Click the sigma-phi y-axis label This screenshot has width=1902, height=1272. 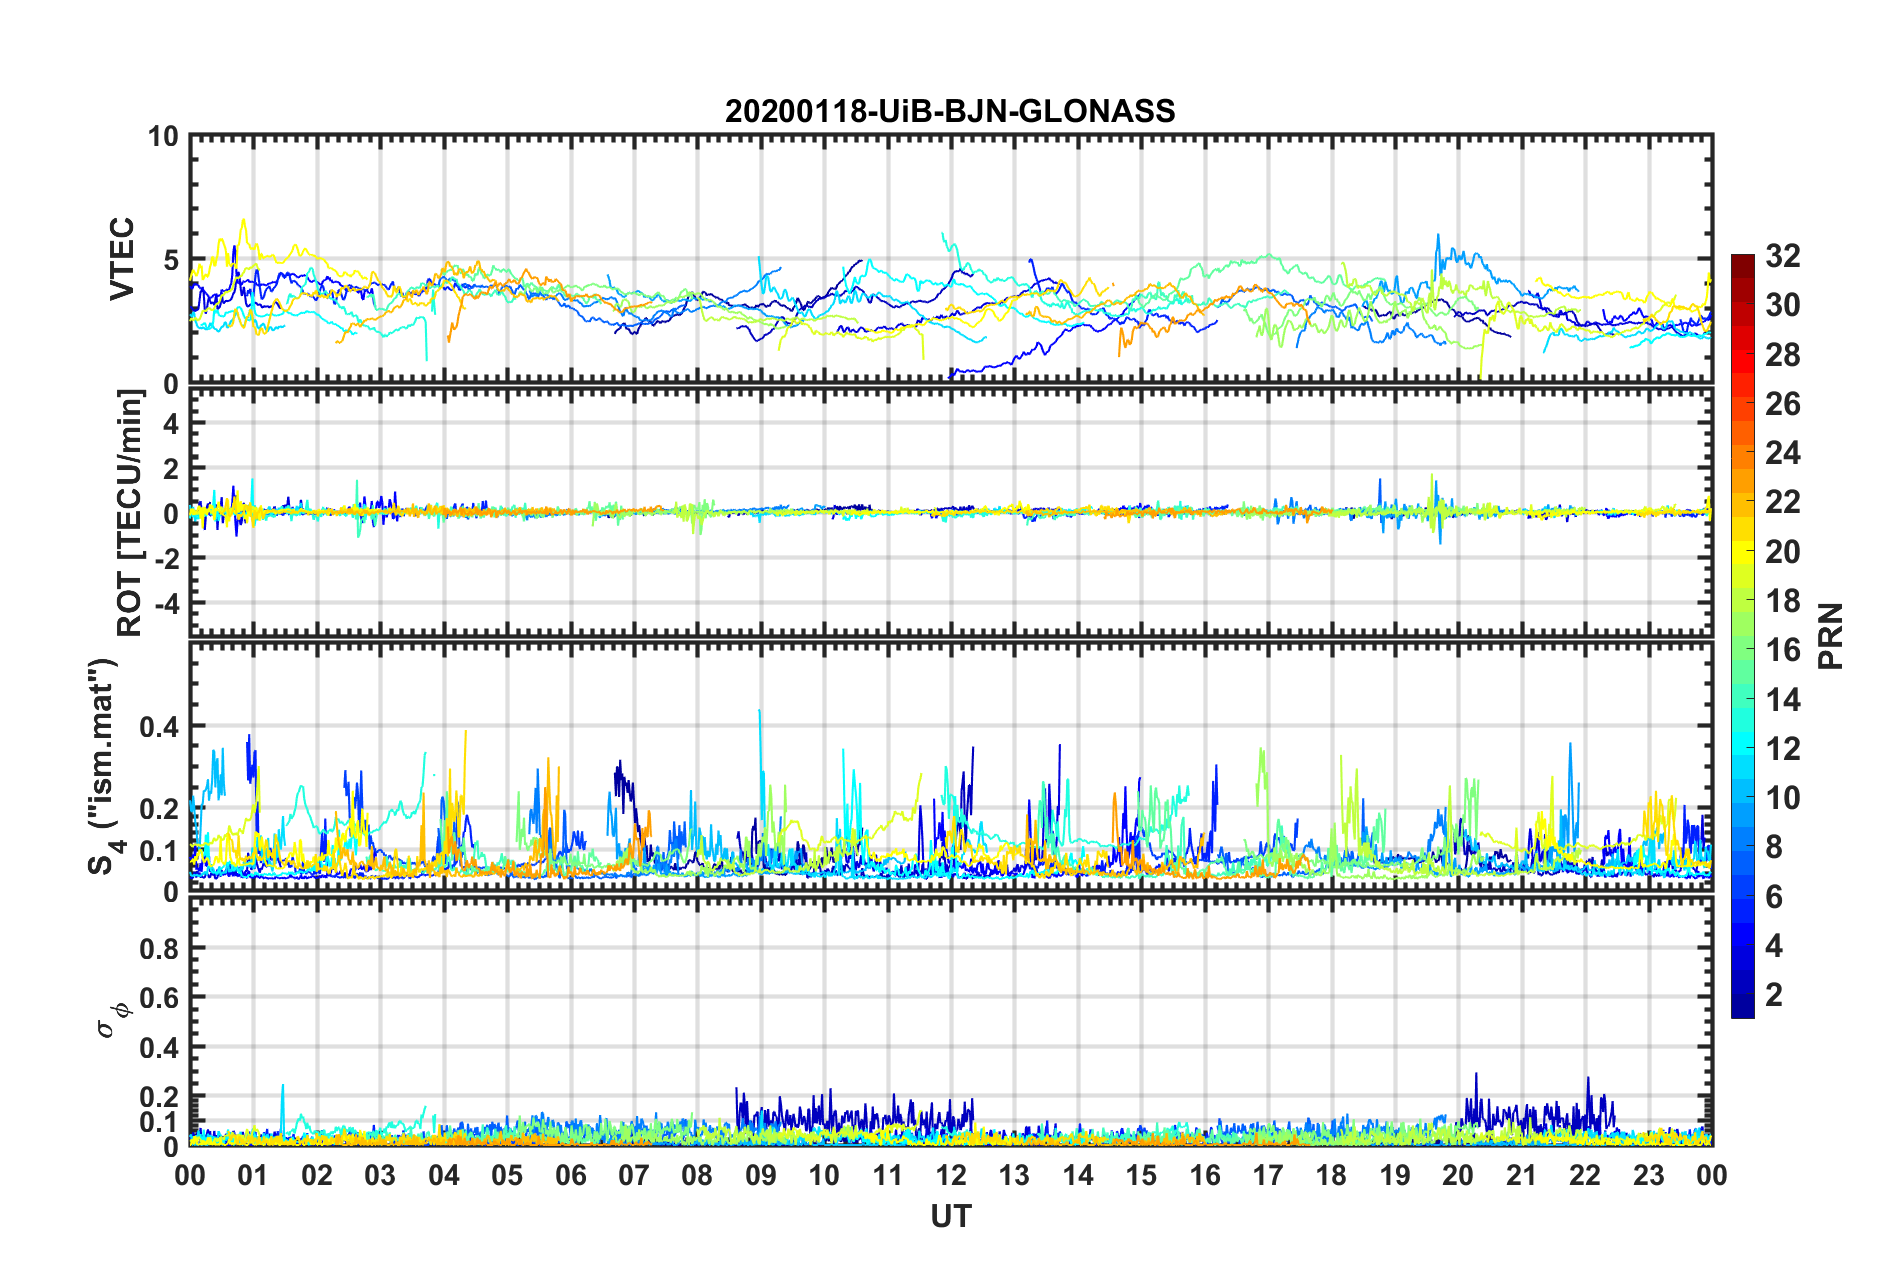click(112, 1019)
